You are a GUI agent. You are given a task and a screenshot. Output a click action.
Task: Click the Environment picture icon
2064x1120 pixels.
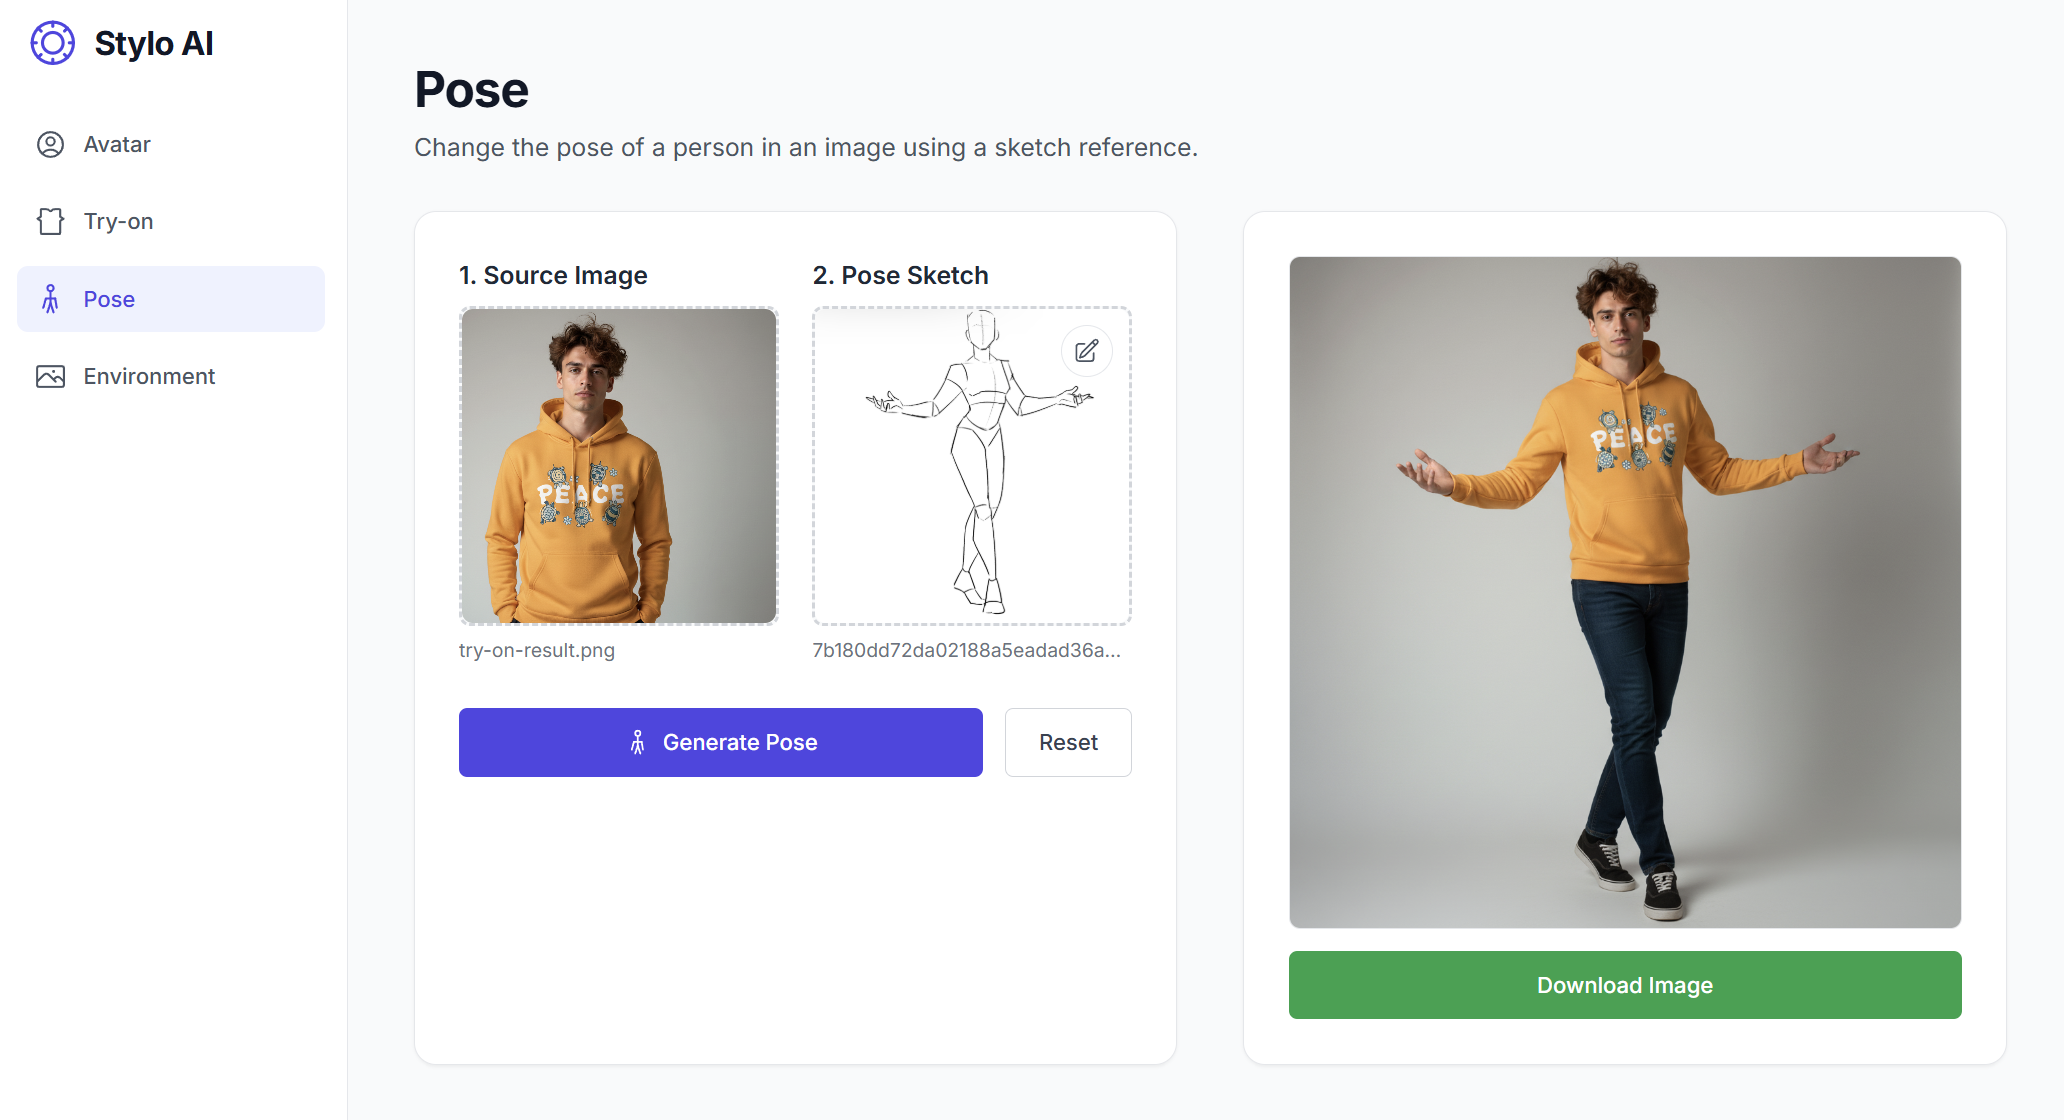tap(50, 376)
